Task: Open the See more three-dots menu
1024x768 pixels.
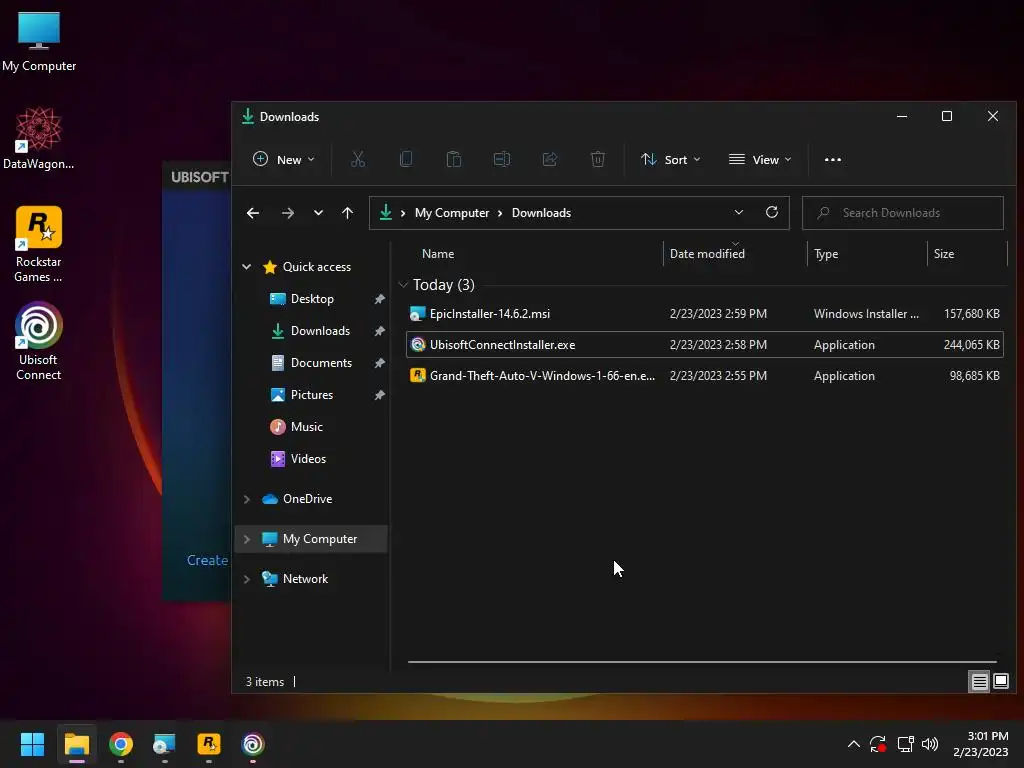Action: tap(833, 159)
